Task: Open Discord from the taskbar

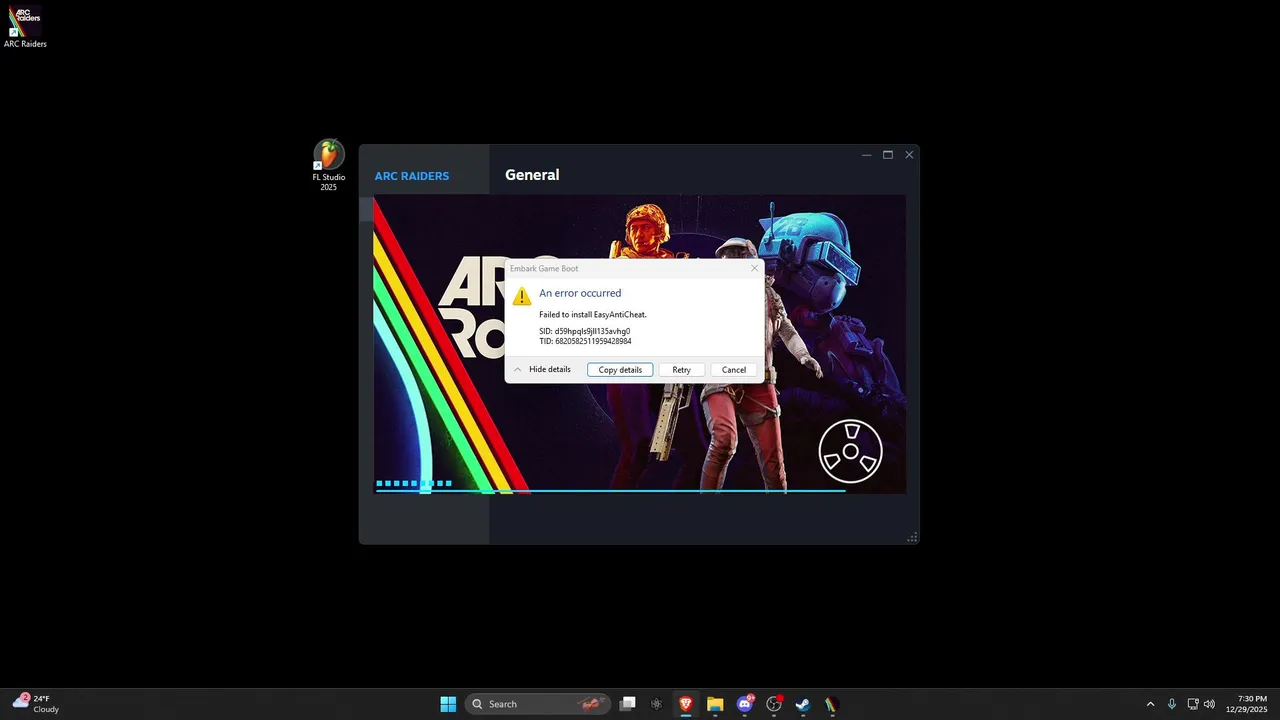Action: pos(745,704)
